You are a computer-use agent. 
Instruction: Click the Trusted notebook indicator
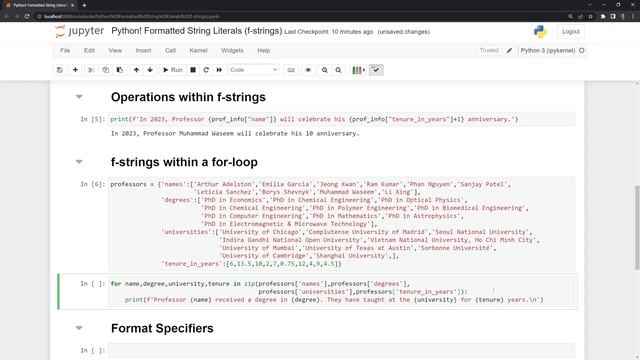pyautogui.click(x=489, y=50)
